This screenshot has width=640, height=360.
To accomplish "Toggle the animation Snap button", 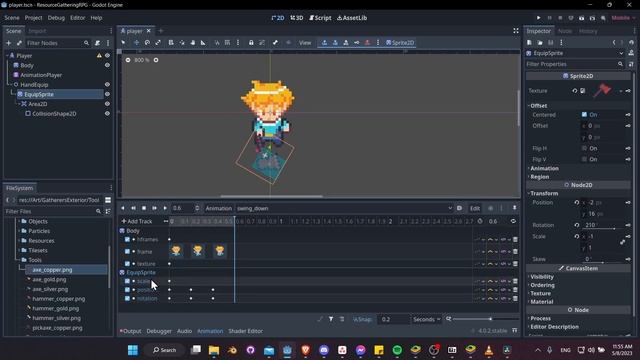I will pos(362,319).
